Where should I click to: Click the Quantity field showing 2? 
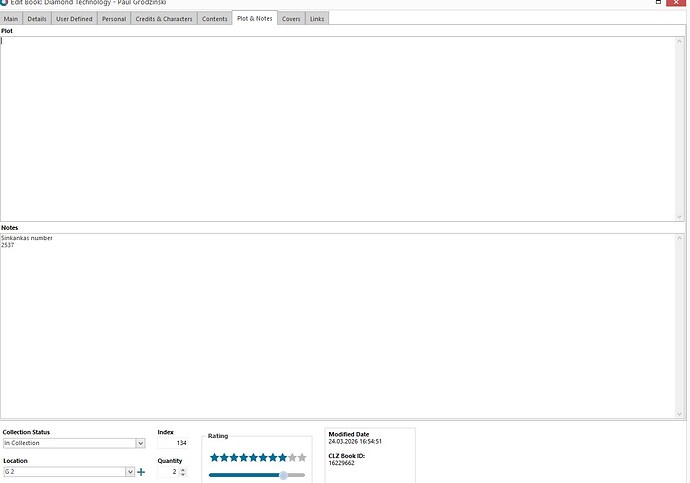click(x=169, y=472)
